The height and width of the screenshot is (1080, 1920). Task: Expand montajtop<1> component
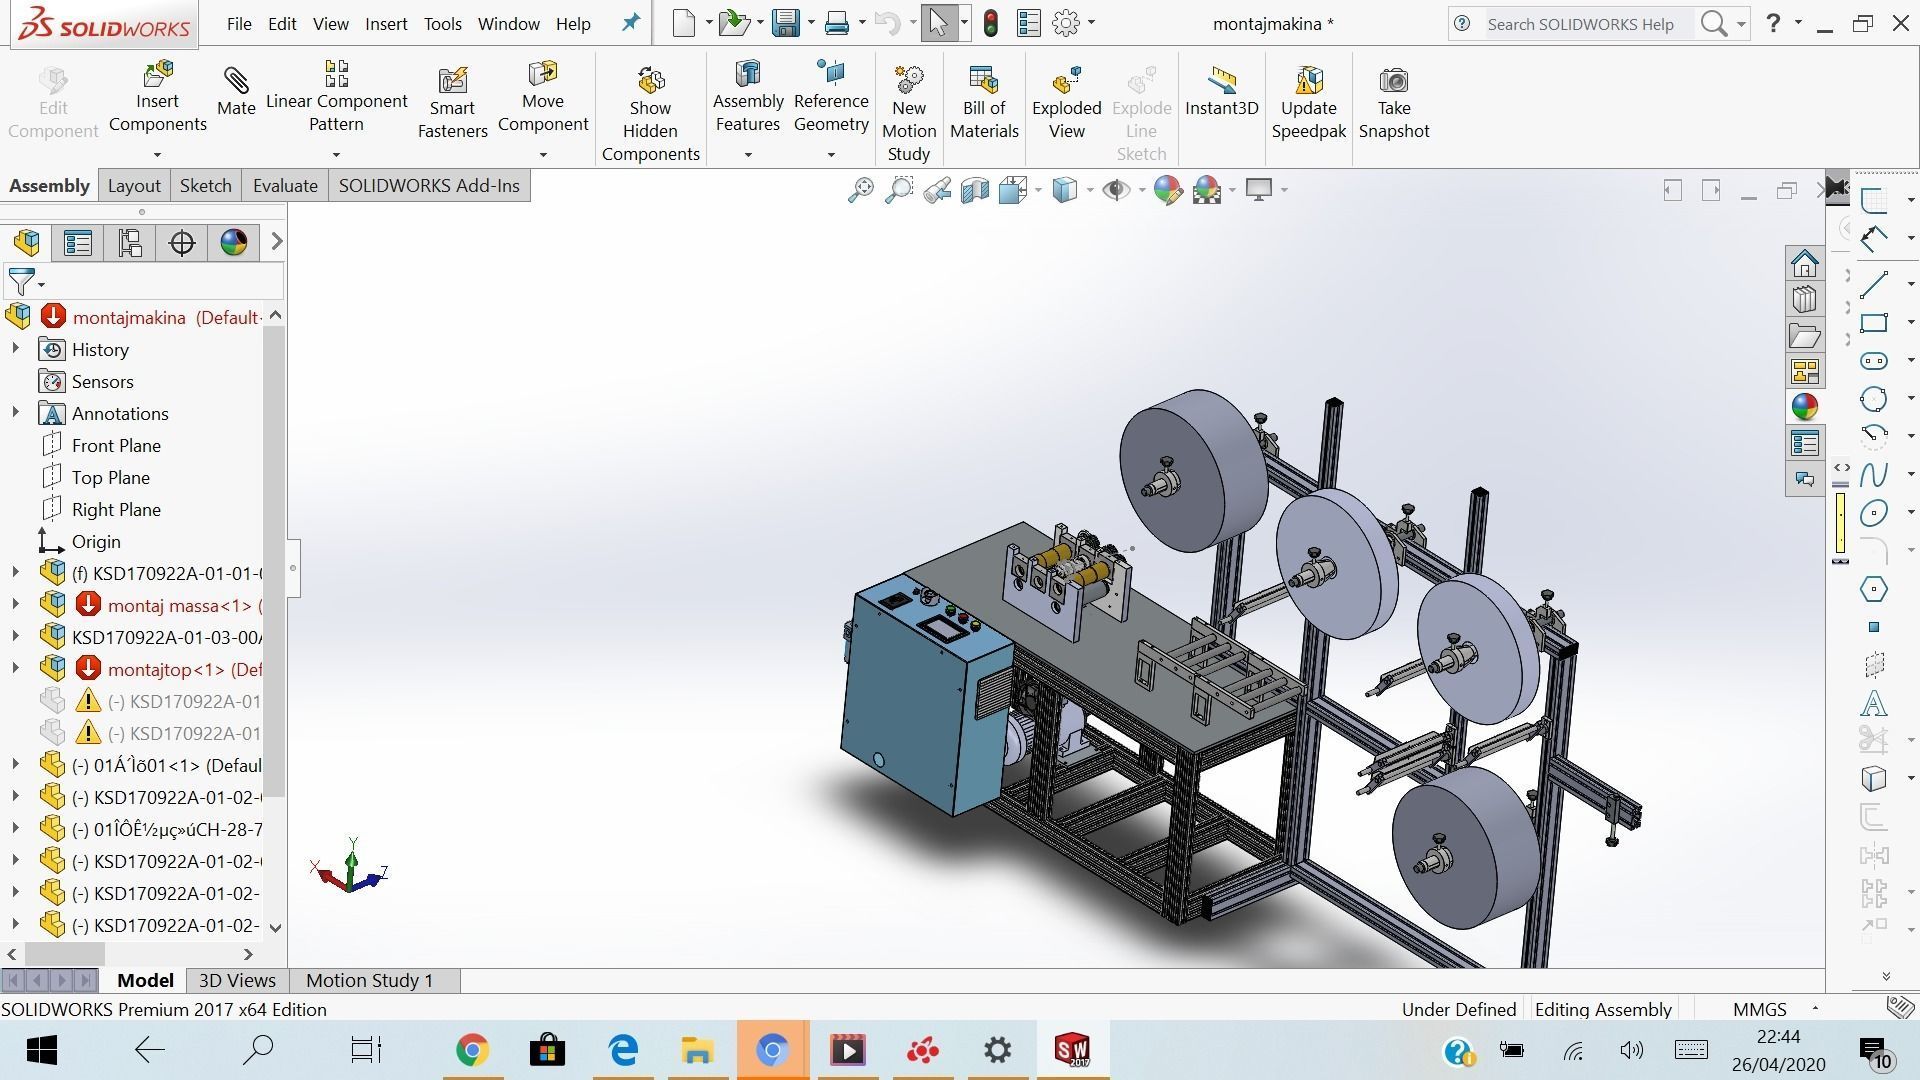(15, 669)
